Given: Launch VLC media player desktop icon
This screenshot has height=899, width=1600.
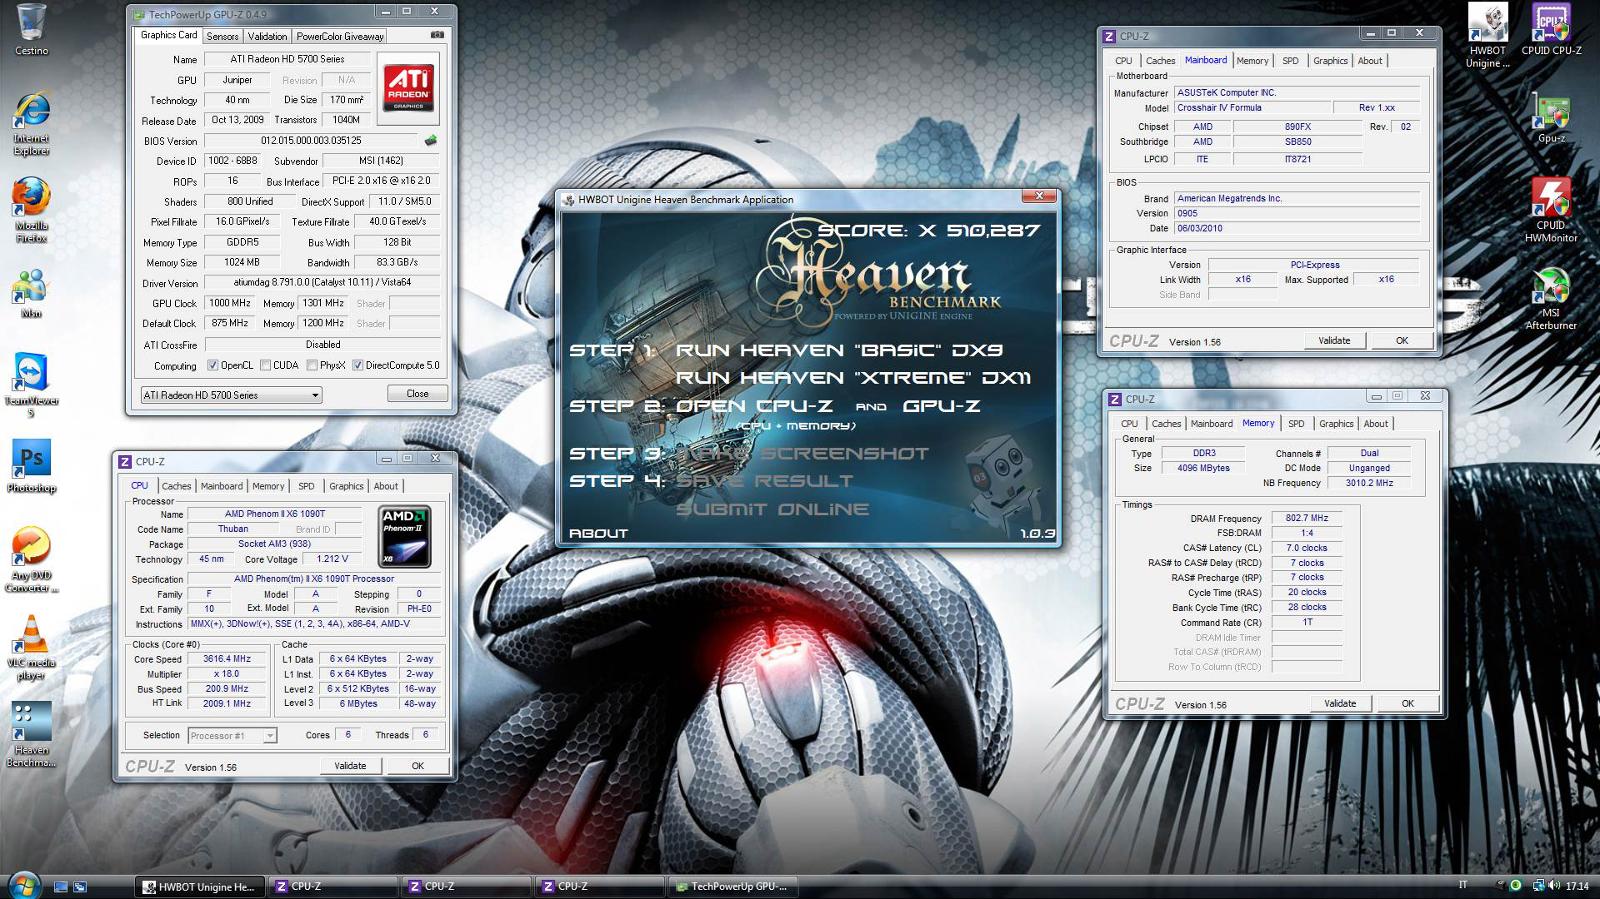Looking at the screenshot, I should [31, 648].
